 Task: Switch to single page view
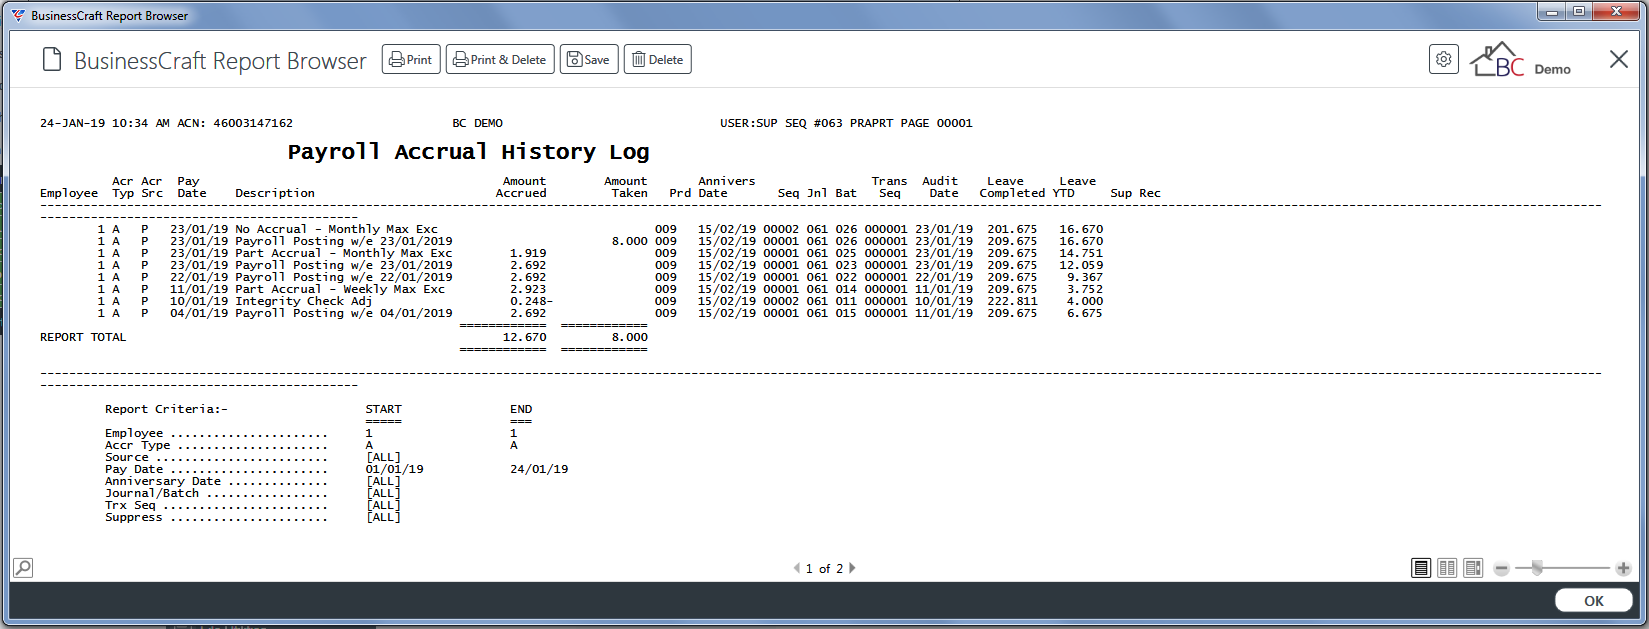point(1421,568)
